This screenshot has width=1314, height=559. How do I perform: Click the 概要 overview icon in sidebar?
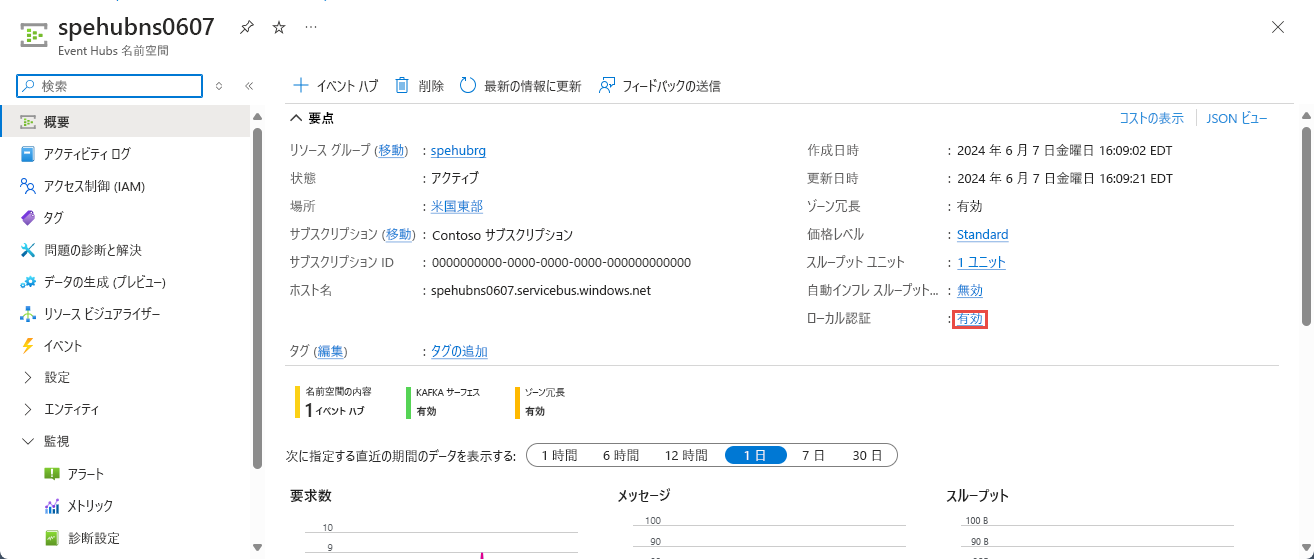pos(28,122)
